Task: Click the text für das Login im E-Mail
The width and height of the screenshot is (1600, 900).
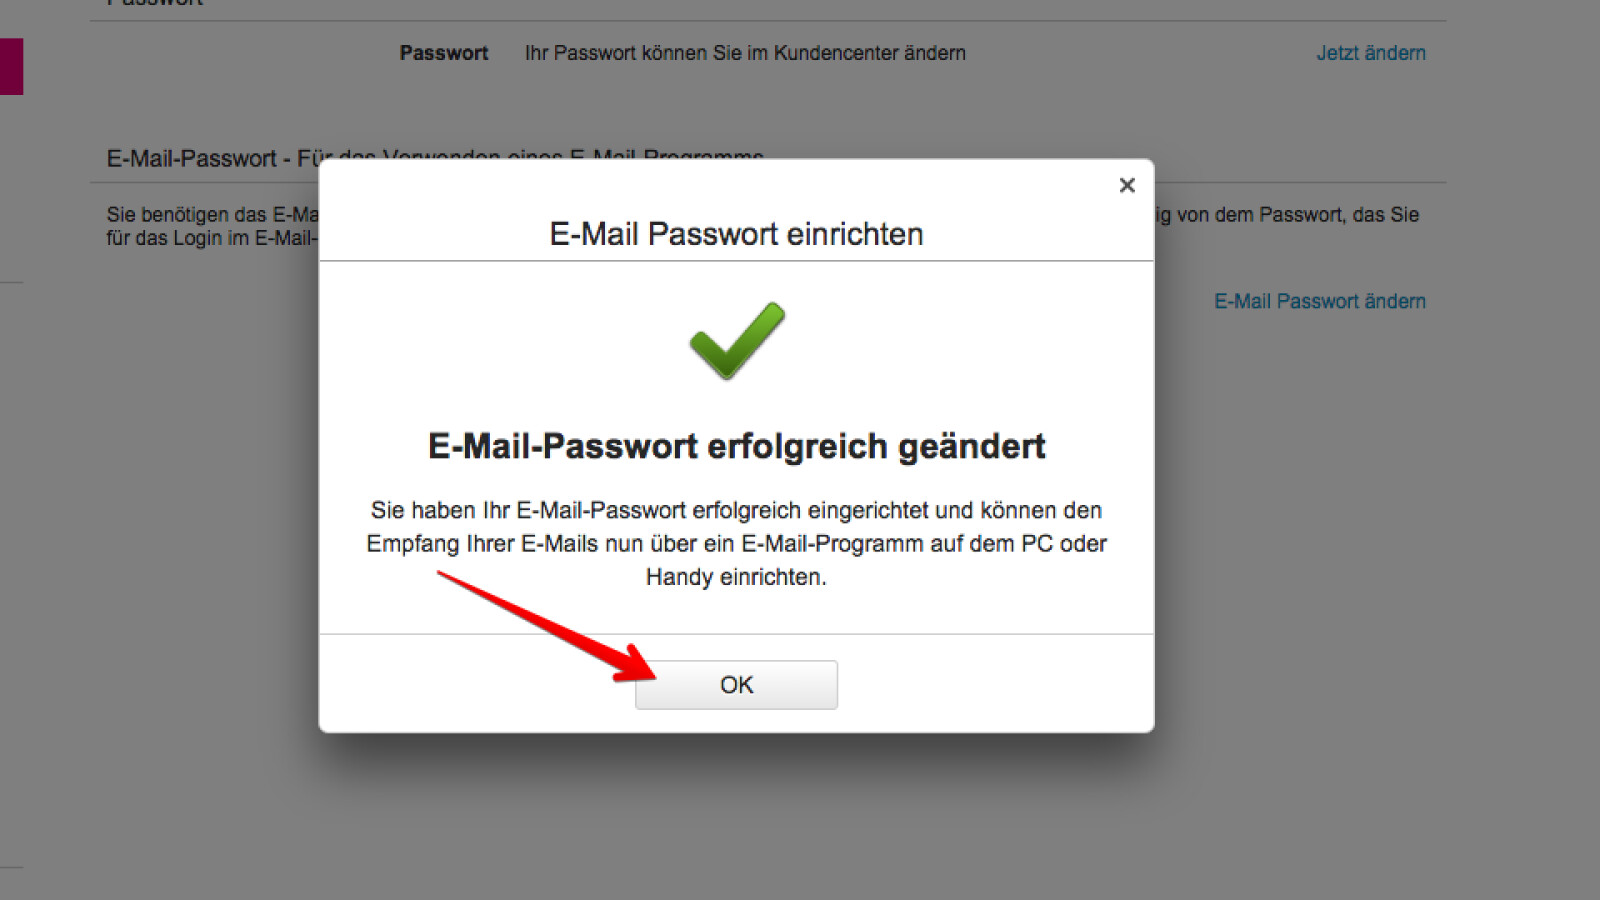Action: pyautogui.click(x=211, y=238)
